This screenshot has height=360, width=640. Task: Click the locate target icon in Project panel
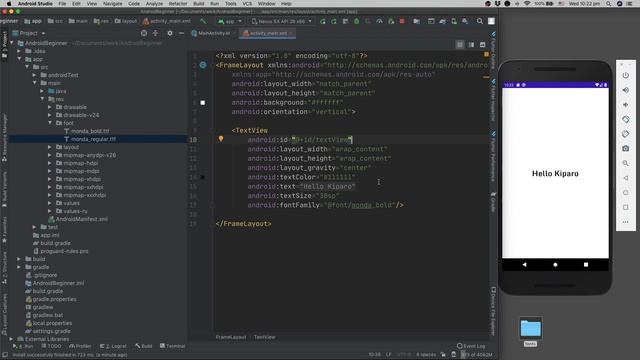pos(144,33)
